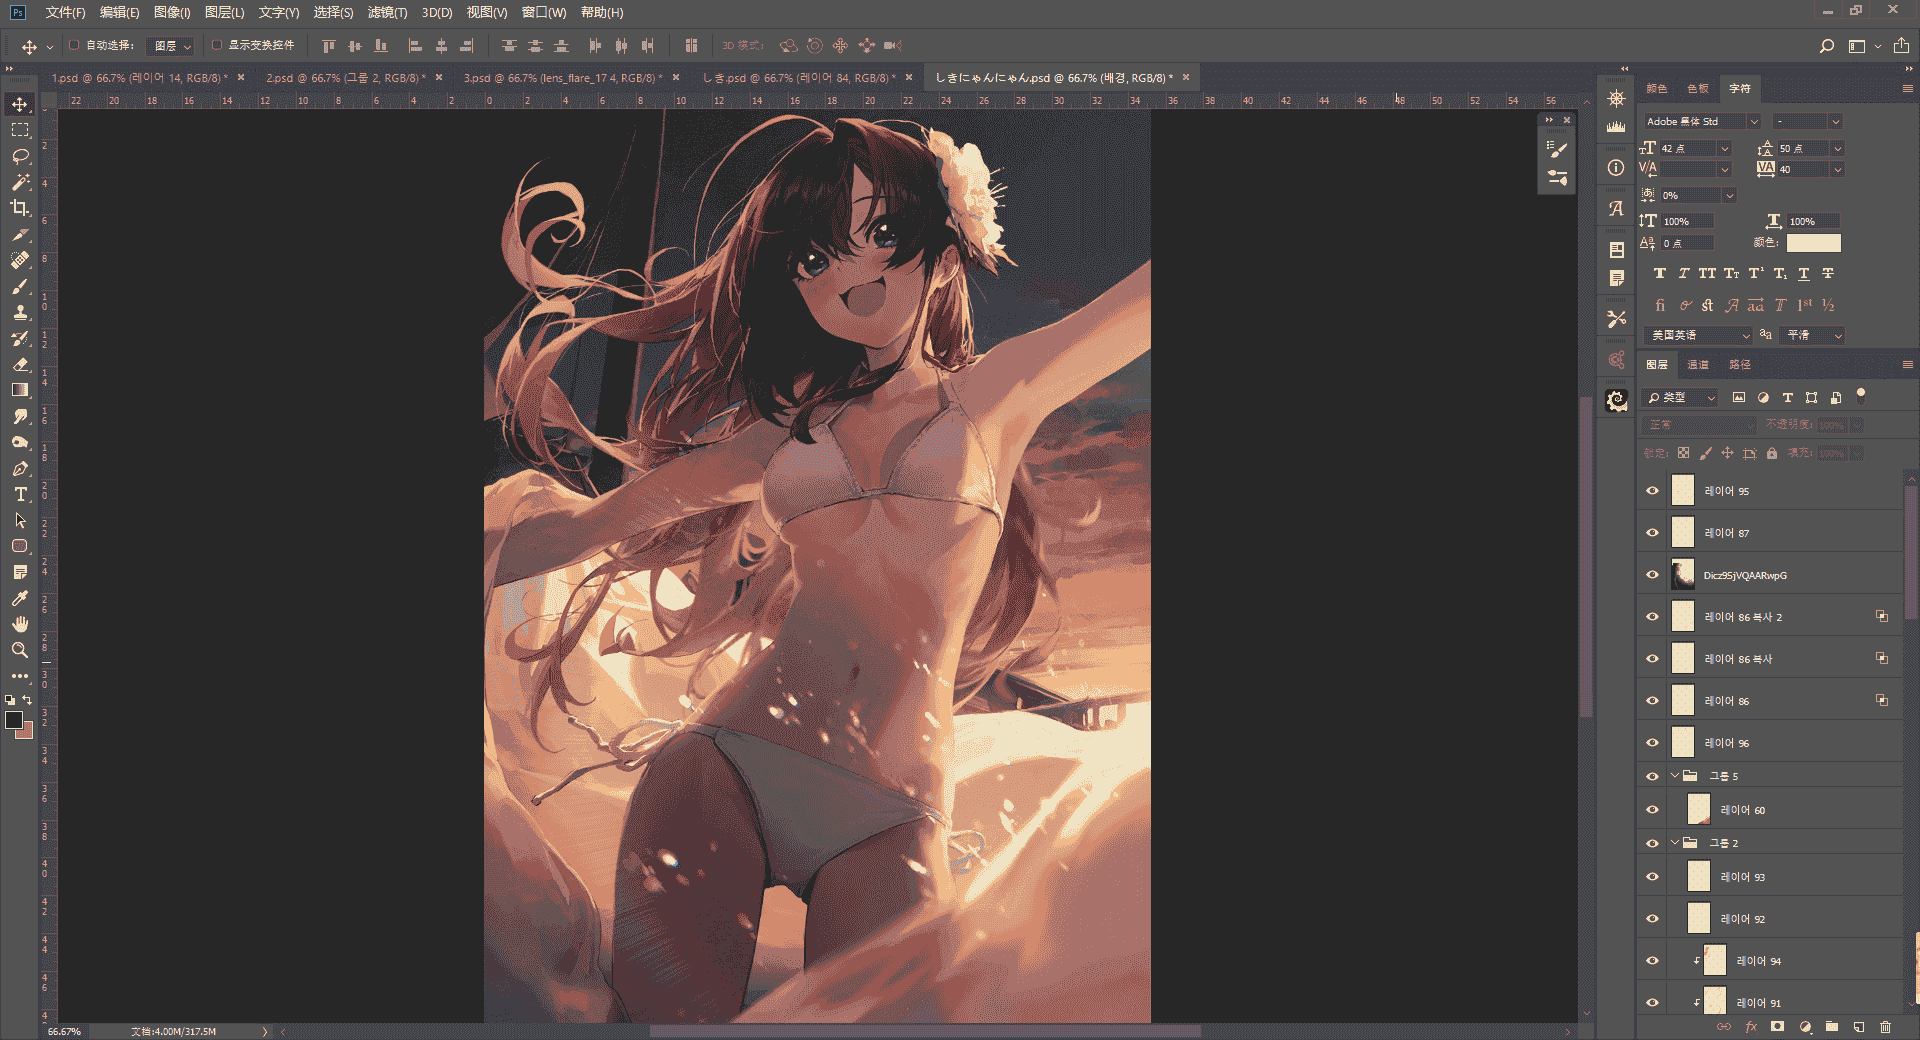This screenshot has height=1040, width=1920.
Task: Switch to the 颜色 panel tab
Action: [1656, 88]
